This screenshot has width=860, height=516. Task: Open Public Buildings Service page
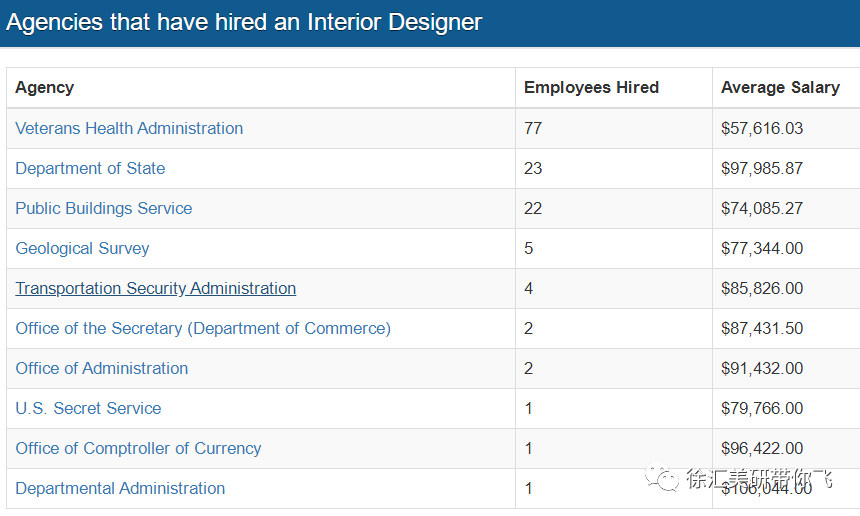tap(104, 208)
